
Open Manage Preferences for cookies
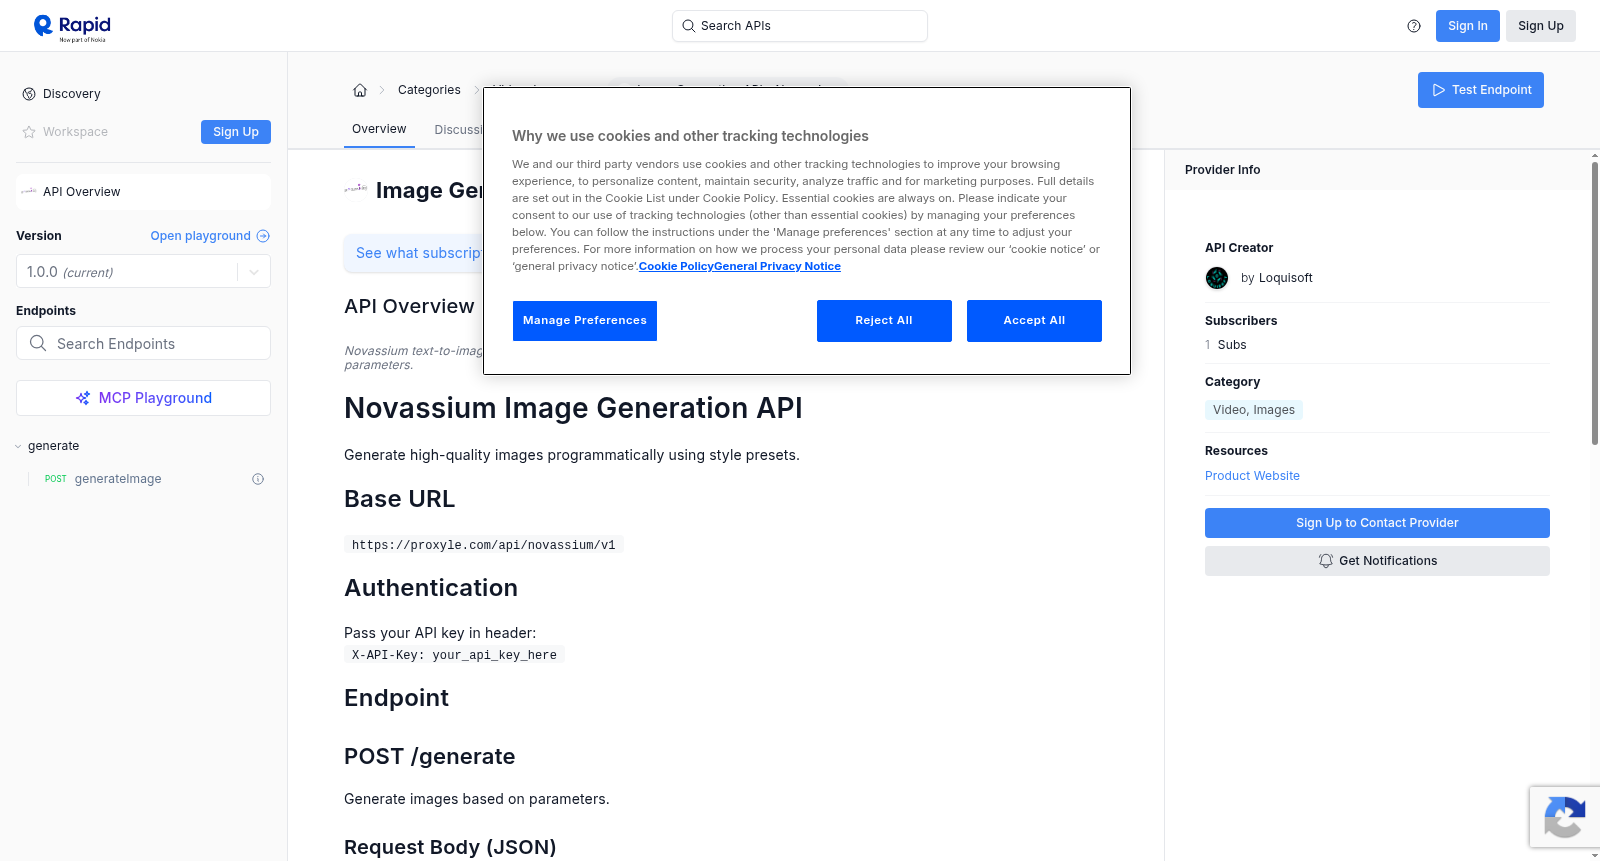[585, 321]
